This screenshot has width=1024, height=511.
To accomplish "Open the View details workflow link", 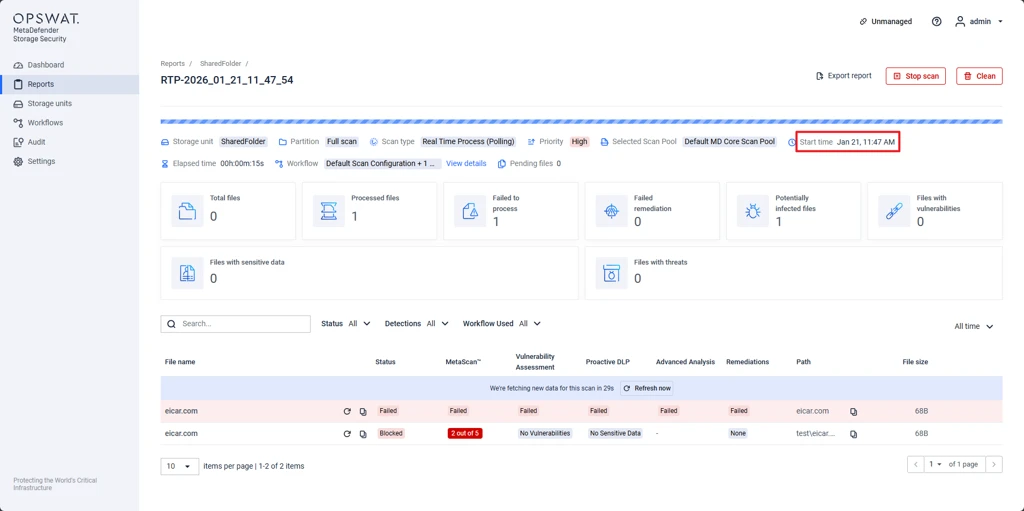I will click(x=466, y=163).
